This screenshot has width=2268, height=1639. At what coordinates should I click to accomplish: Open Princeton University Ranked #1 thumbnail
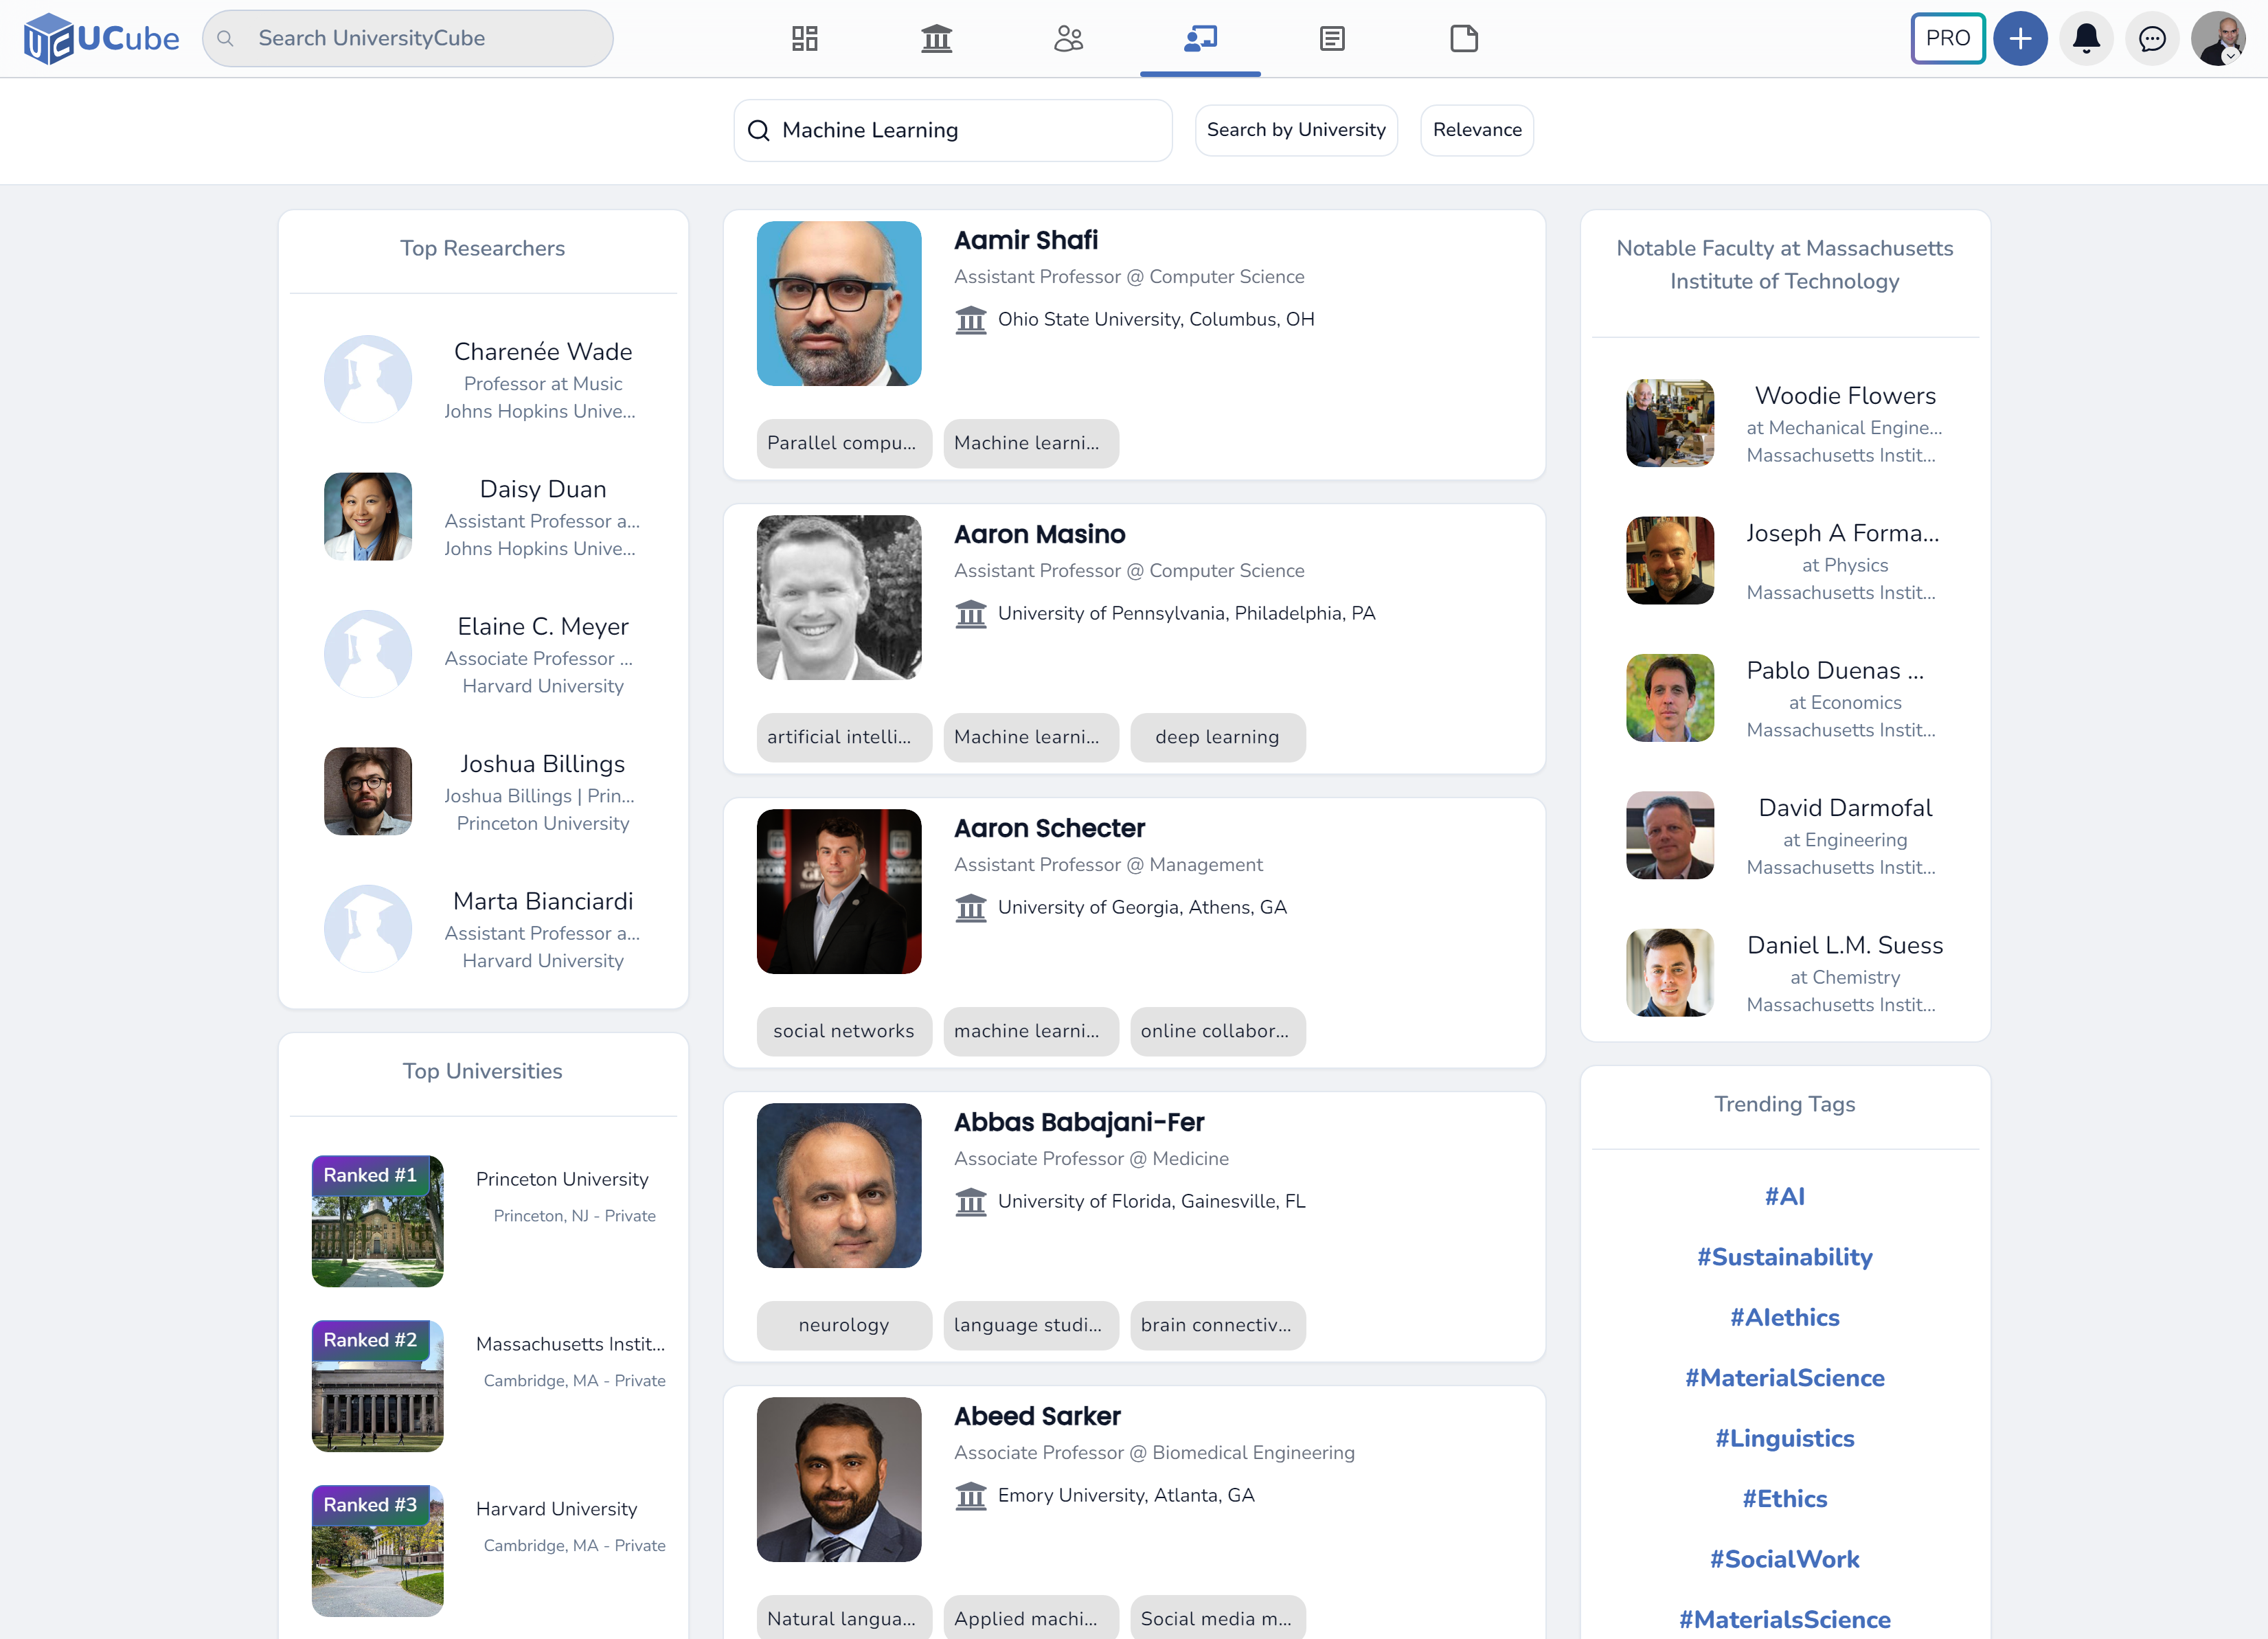377,1221
